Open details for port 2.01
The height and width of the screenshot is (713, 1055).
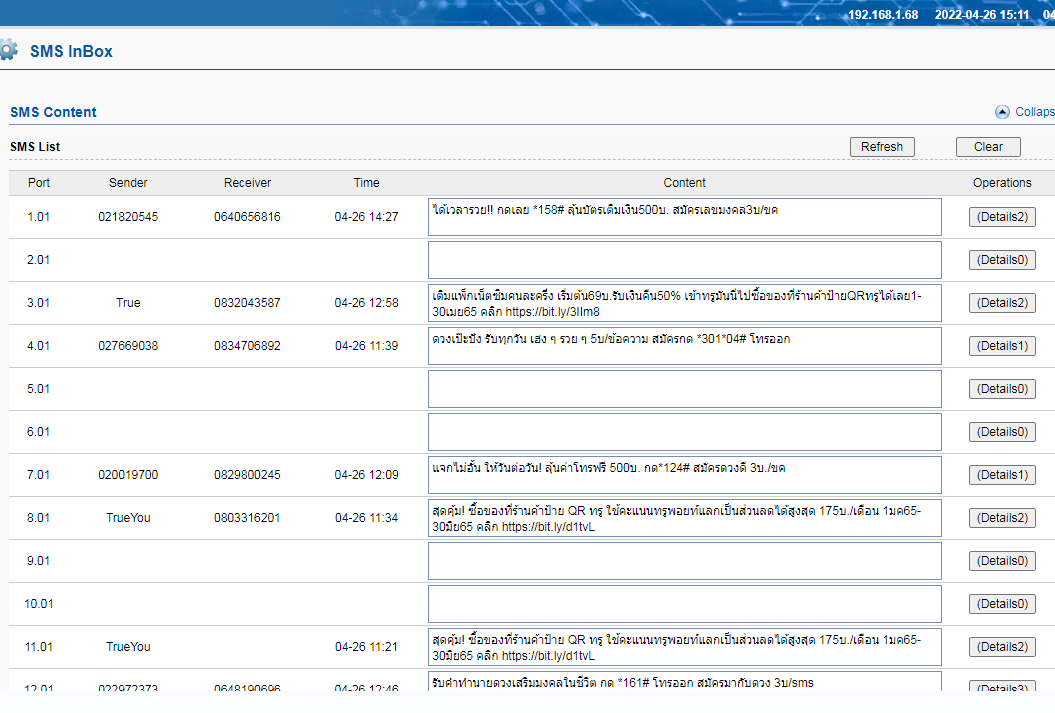[1001, 260]
